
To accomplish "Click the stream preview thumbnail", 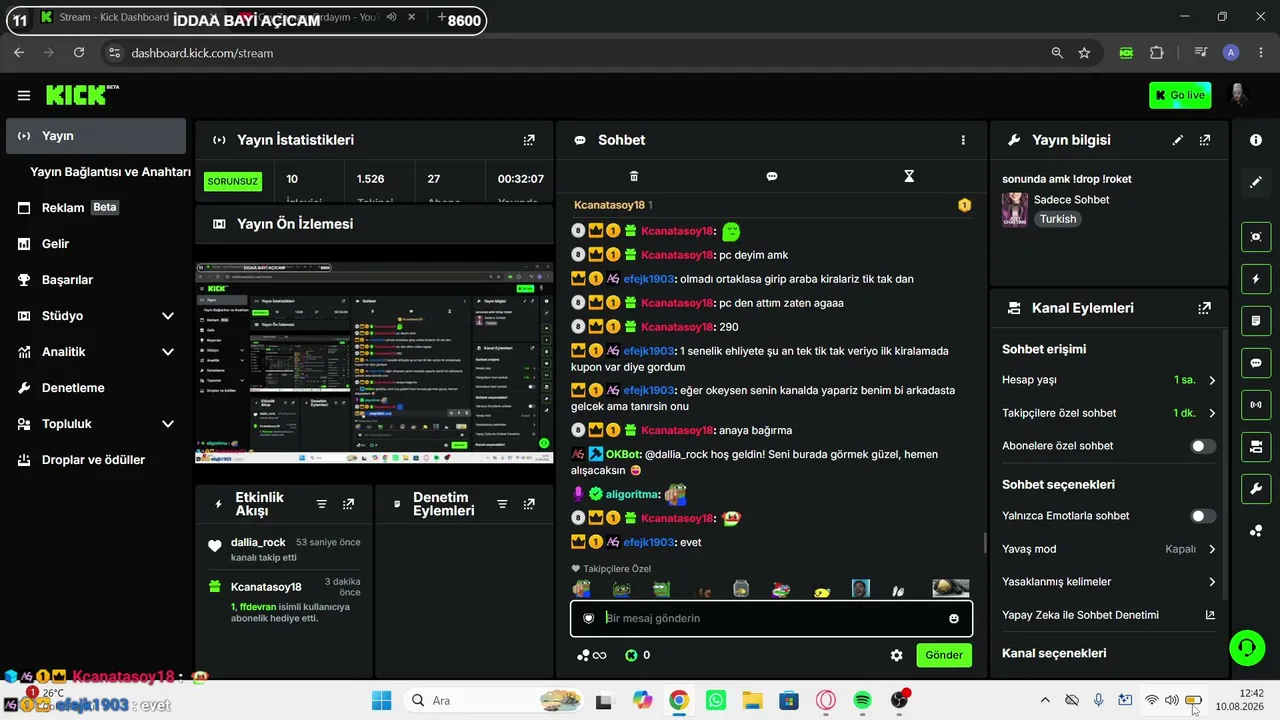I will coord(374,363).
